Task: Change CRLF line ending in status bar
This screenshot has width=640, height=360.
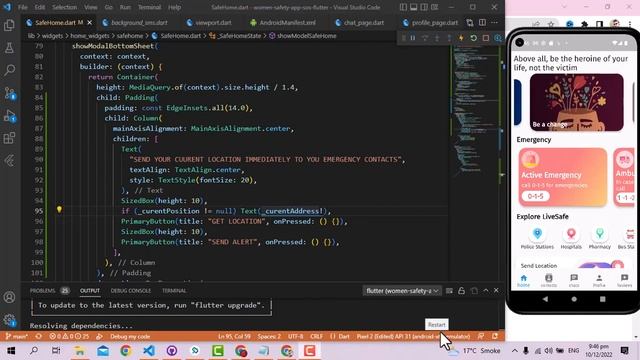Action: (x=316, y=337)
